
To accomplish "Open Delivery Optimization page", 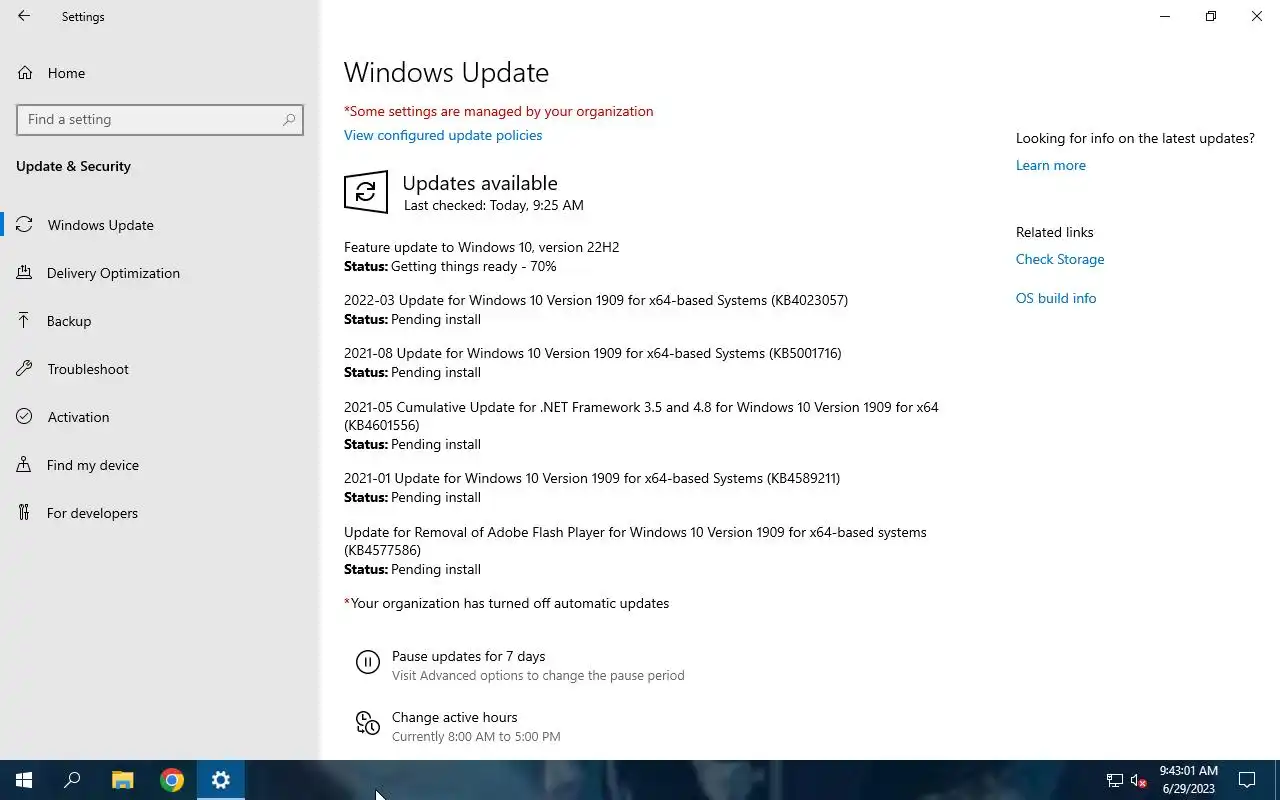I will [x=160, y=273].
